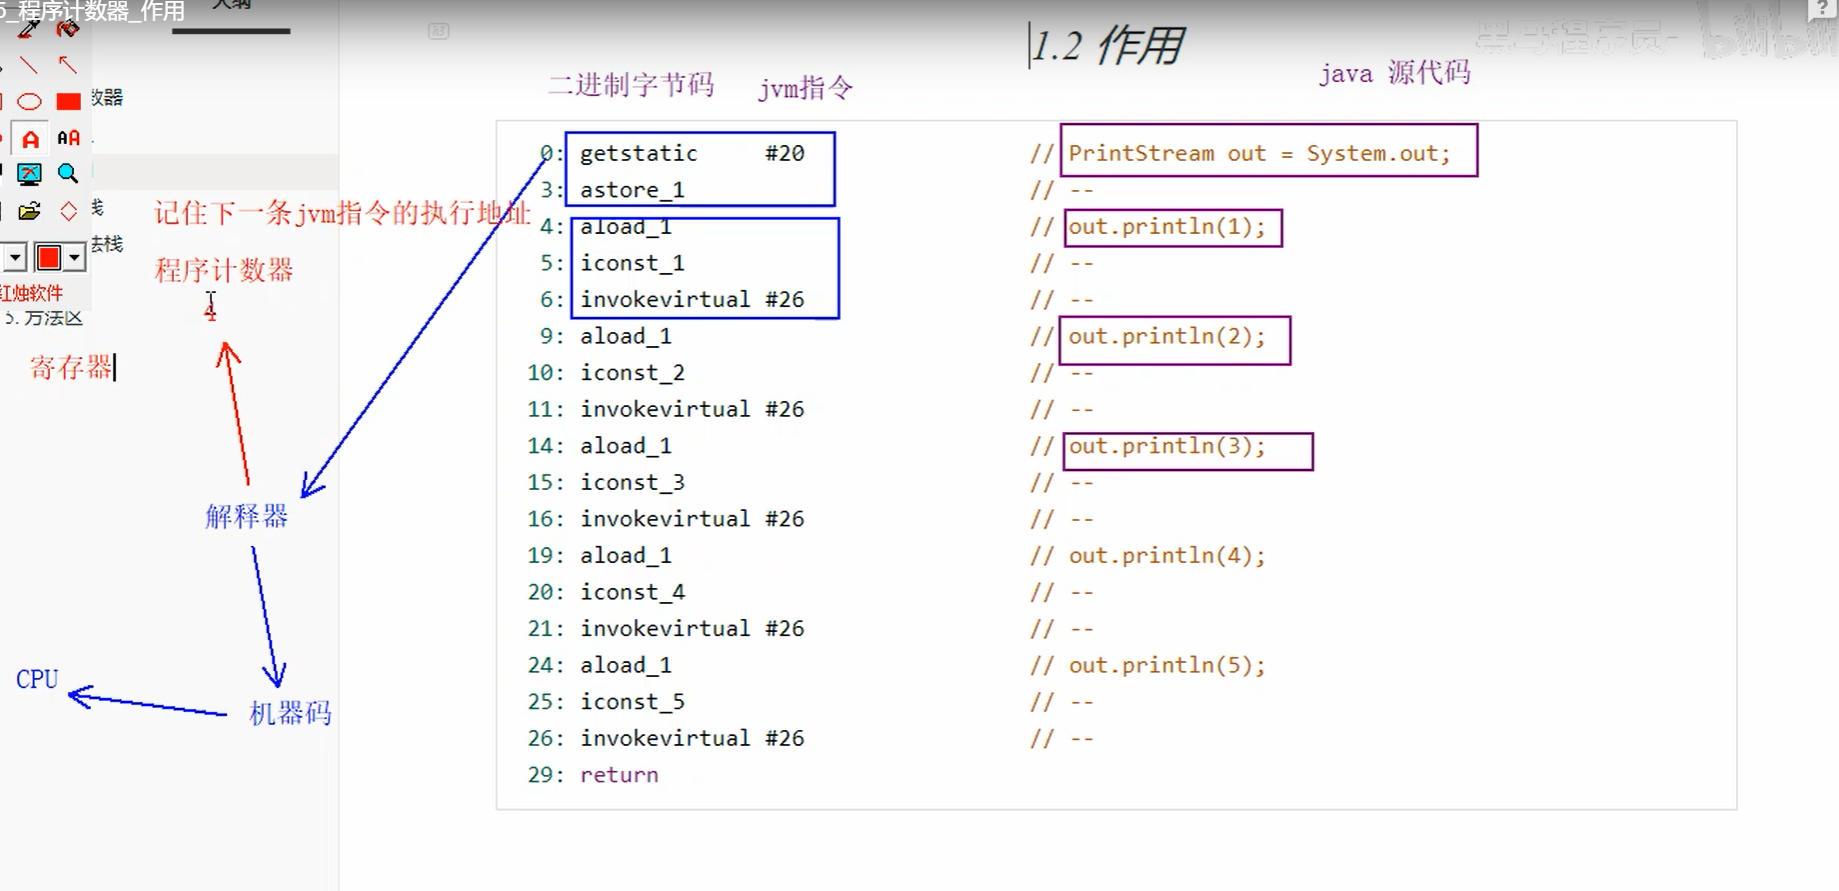
Task: Expand the dropdown arrow left of the red swatch
Action: (x=14, y=258)
